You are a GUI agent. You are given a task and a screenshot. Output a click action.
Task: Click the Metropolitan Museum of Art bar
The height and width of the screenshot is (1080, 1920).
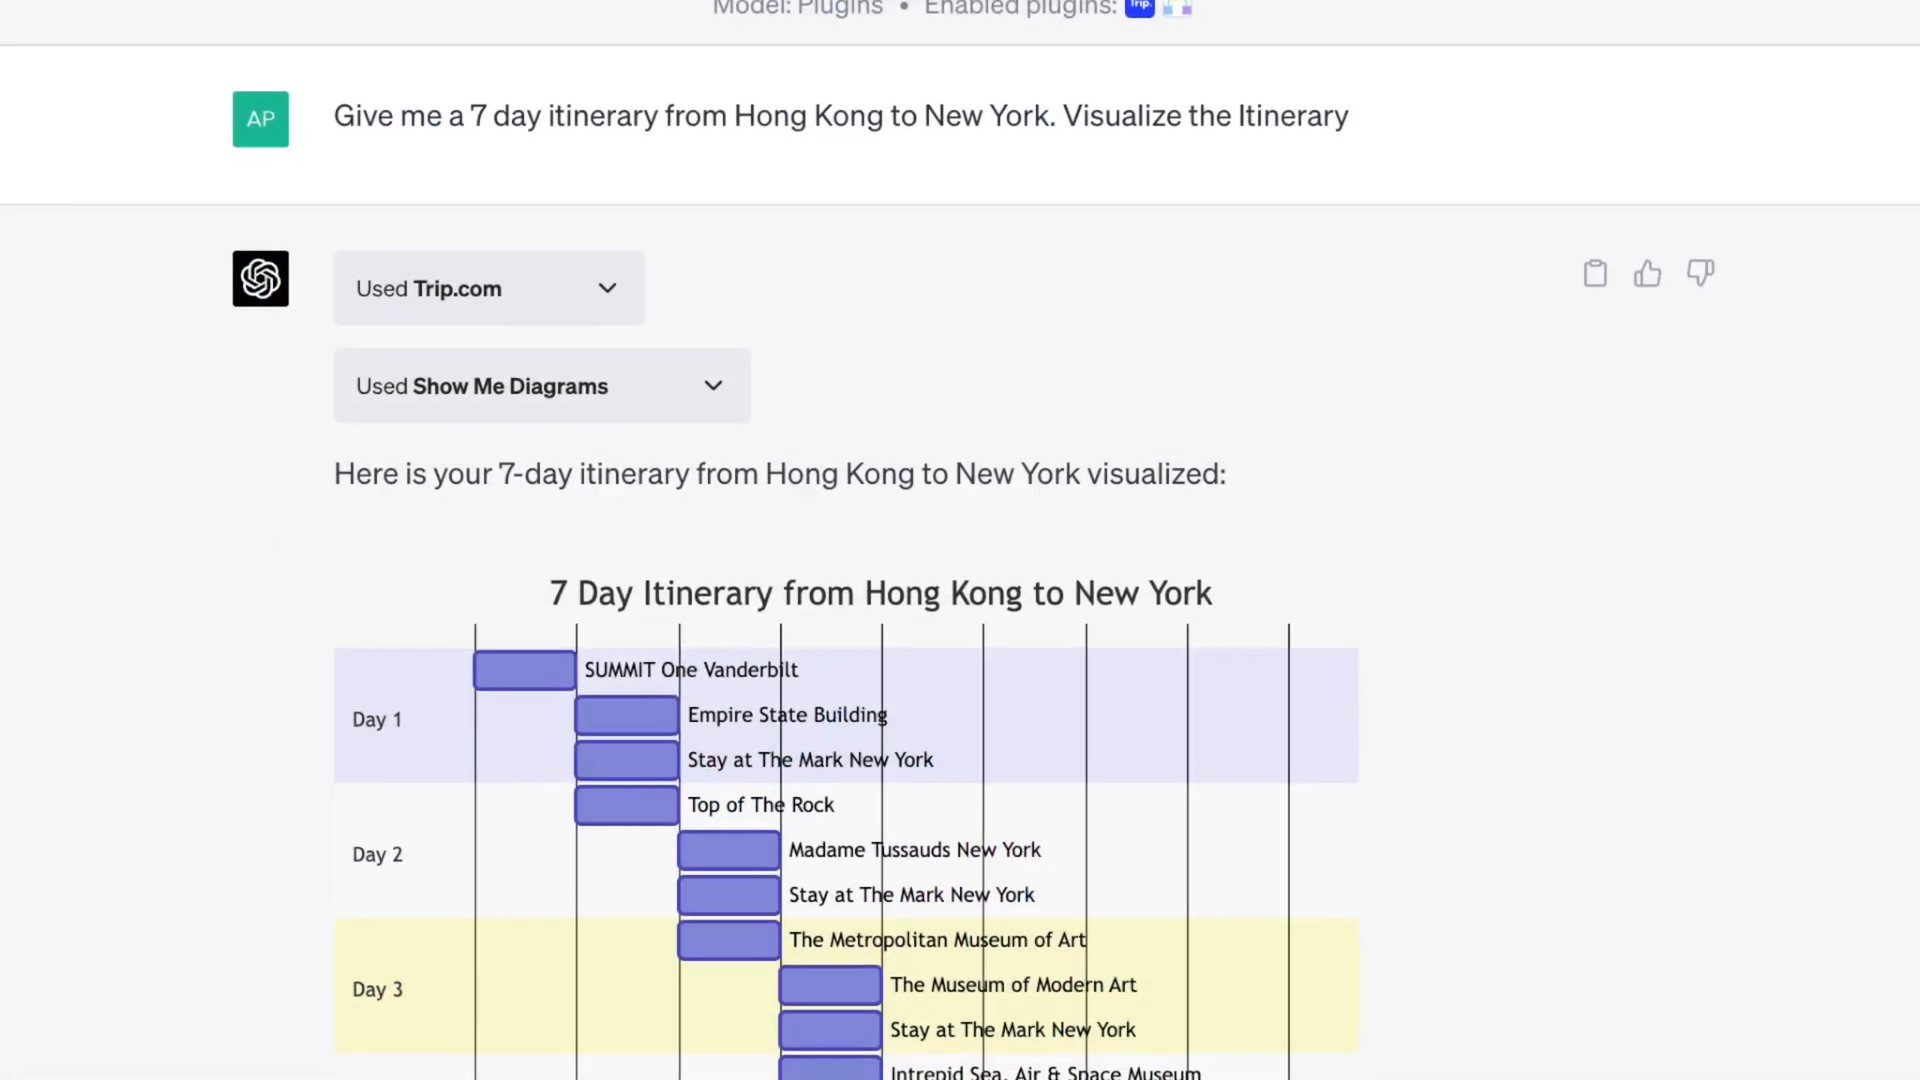pyautogui.click(x=728, y=940)
